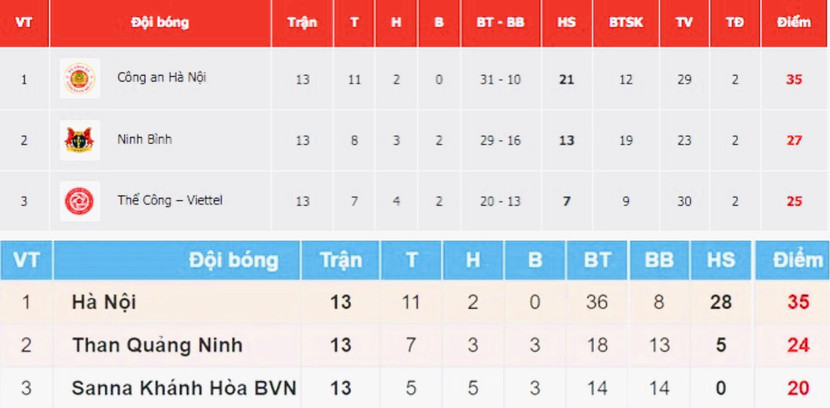The image size is (830, 408).
Task: Click Công an Hà Nội's 35 points value
Action: coord(794,79)
